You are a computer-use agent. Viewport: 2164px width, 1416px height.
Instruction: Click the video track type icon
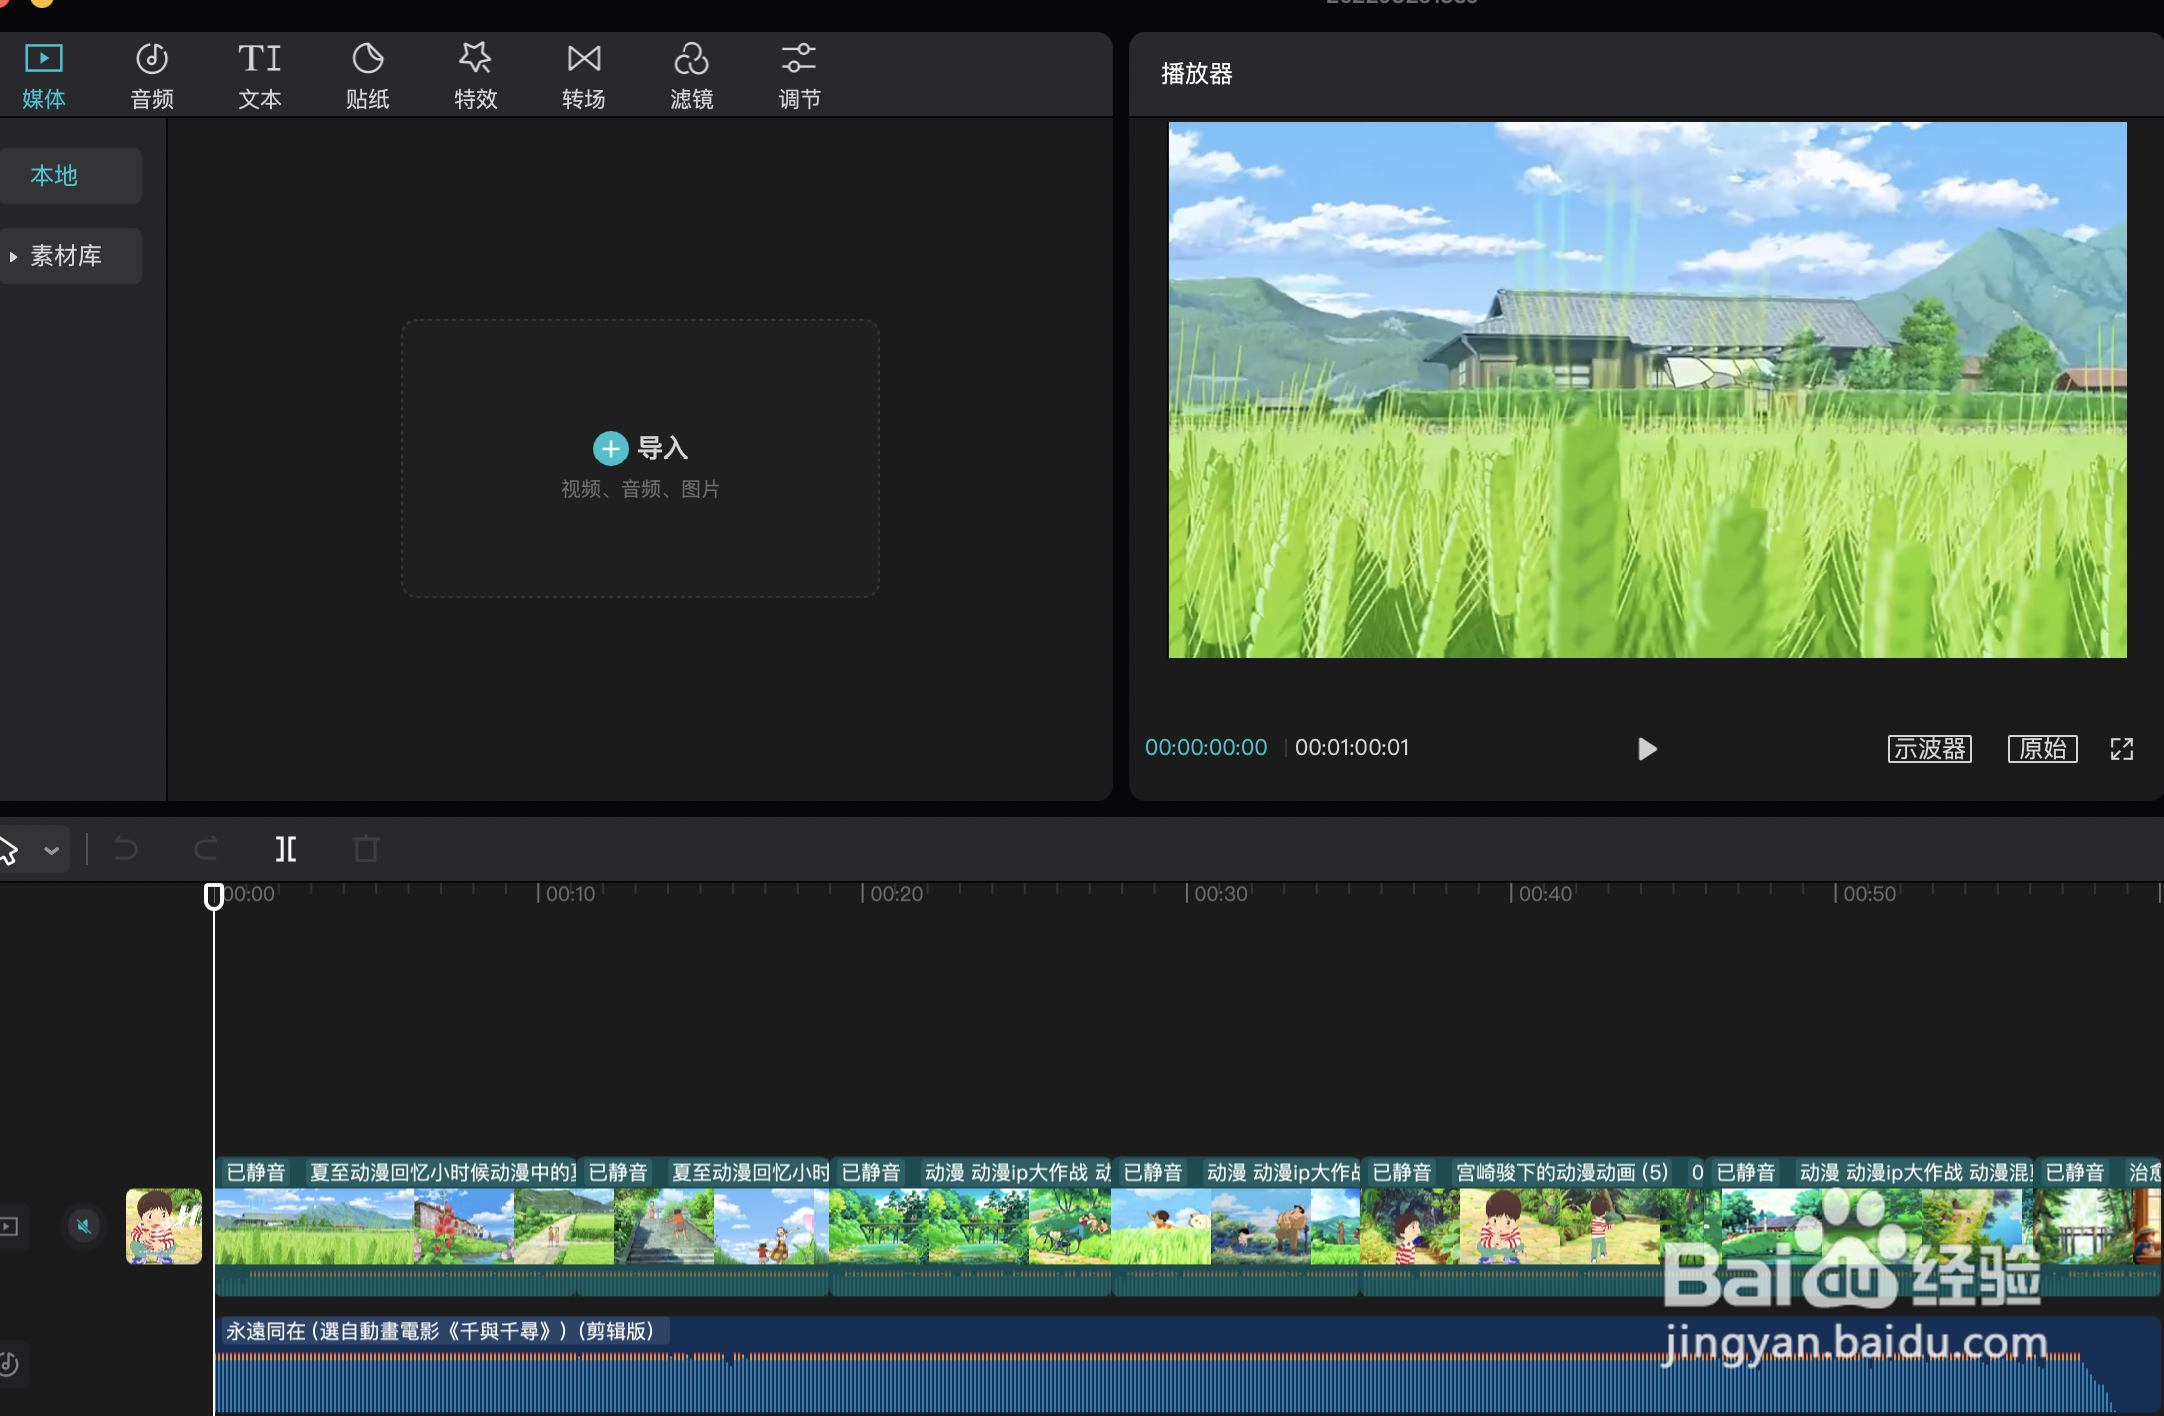tap(9, 1226)
